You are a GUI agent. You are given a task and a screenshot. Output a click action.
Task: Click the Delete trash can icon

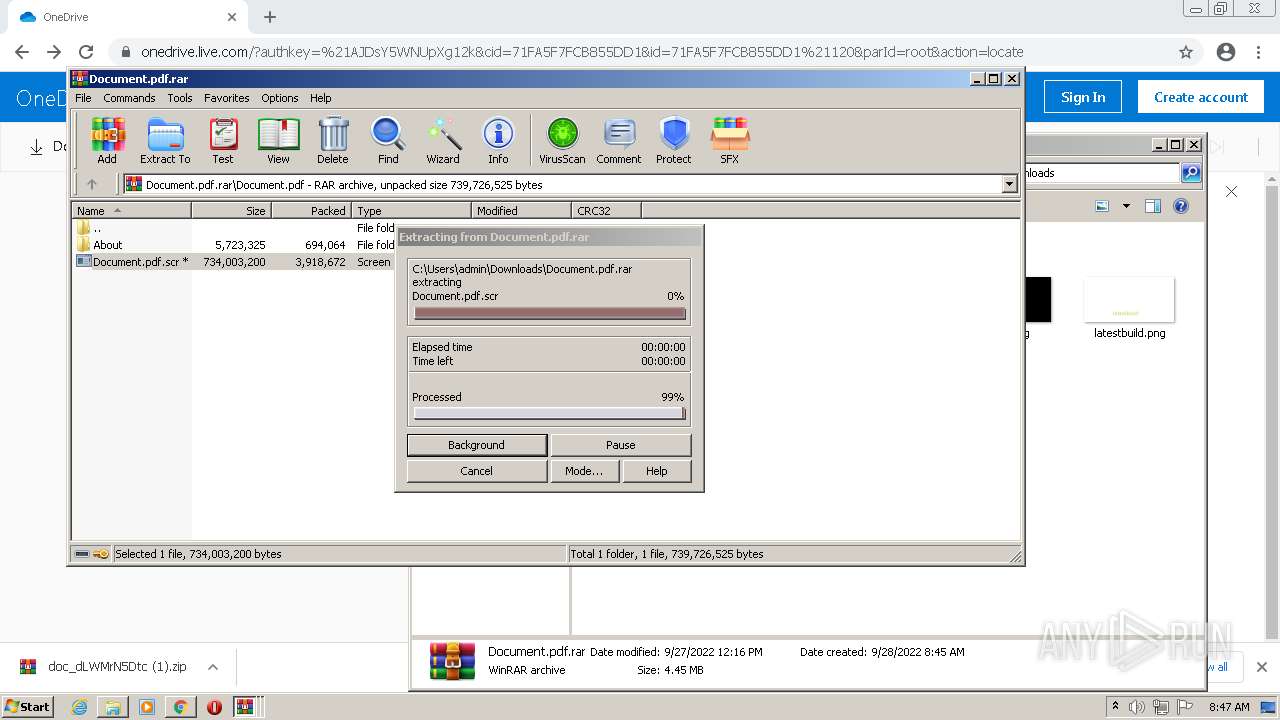[333, 140]
